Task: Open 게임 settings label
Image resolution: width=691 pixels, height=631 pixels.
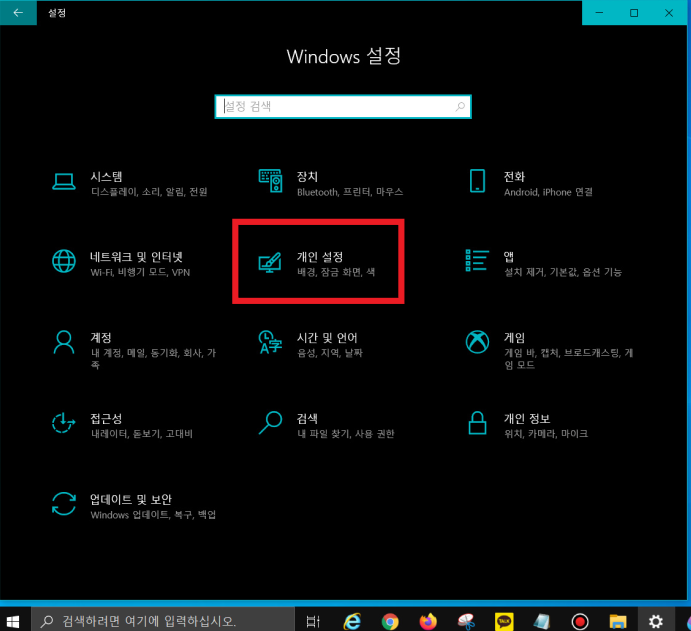Action: point(514,338)
